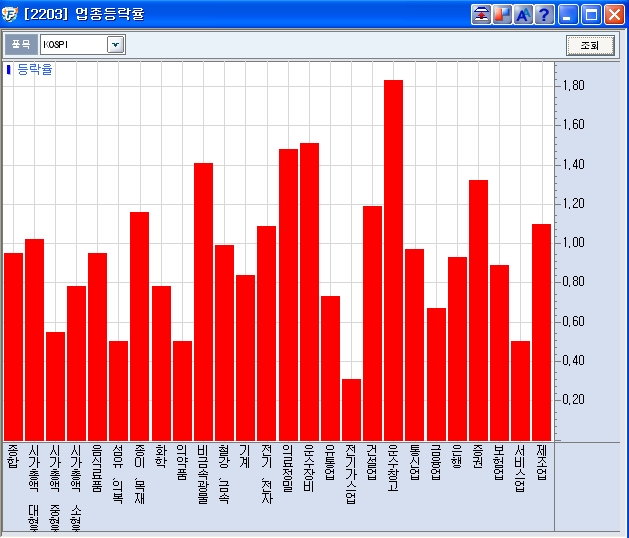Click the red-blue color theme icon
Screen dimensions: 629x538
(x=502, y=15)
